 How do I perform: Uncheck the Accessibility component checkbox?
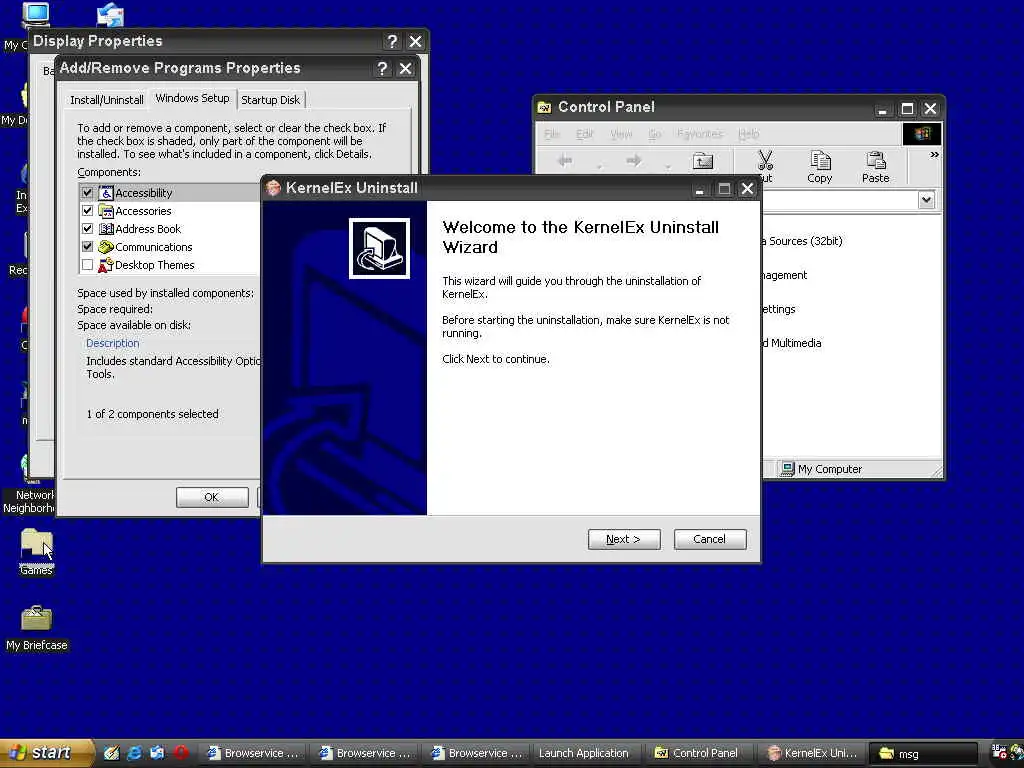tap(88, 193)
